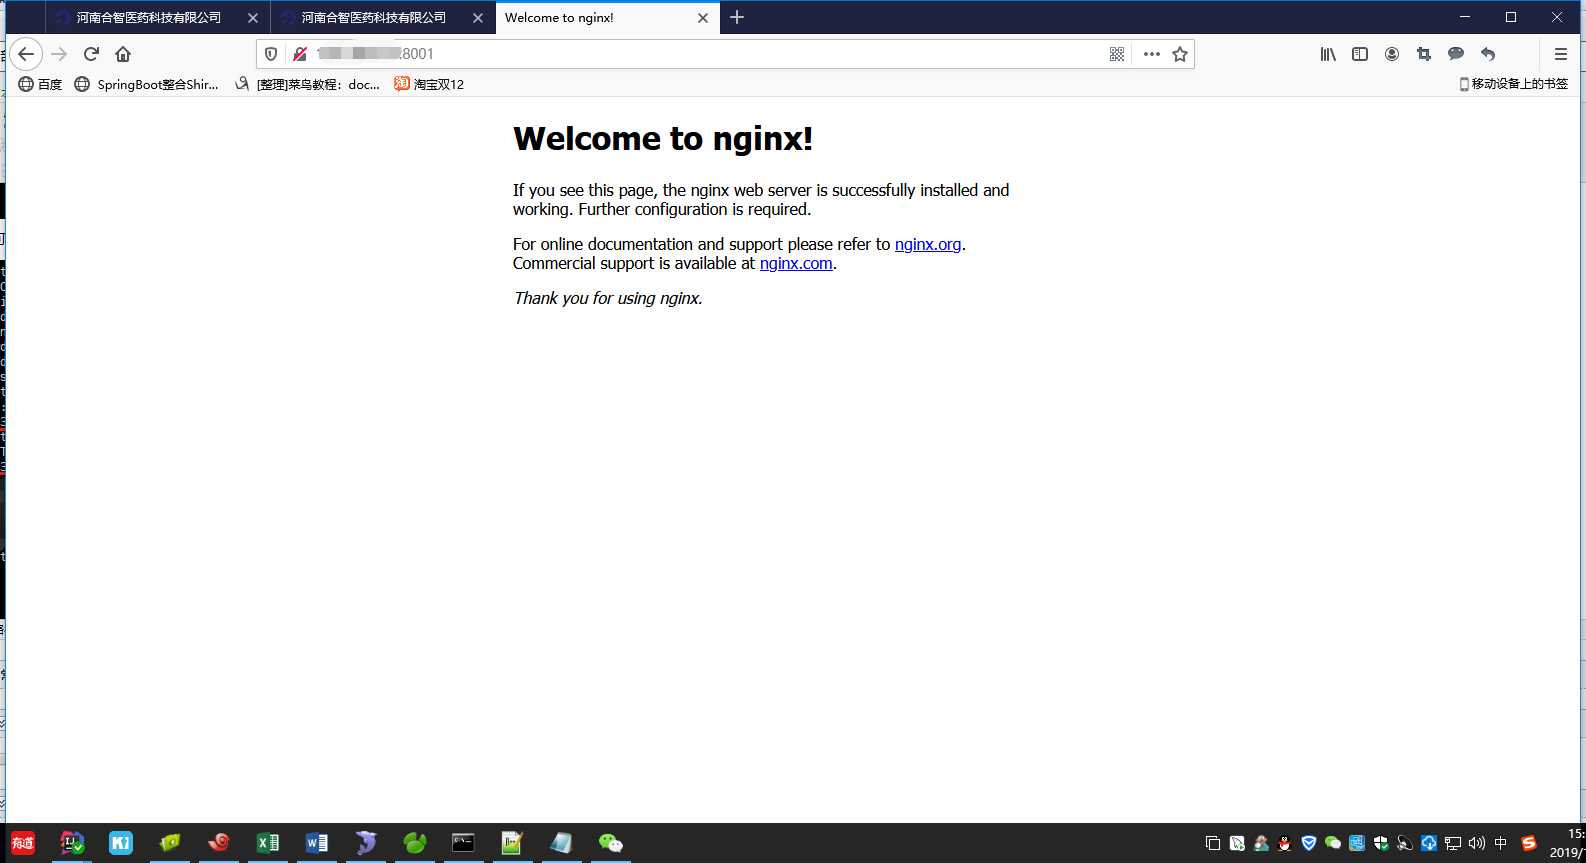Open the command prompt taskbar icon
The image size is (1586, 863).
(463, 843)
